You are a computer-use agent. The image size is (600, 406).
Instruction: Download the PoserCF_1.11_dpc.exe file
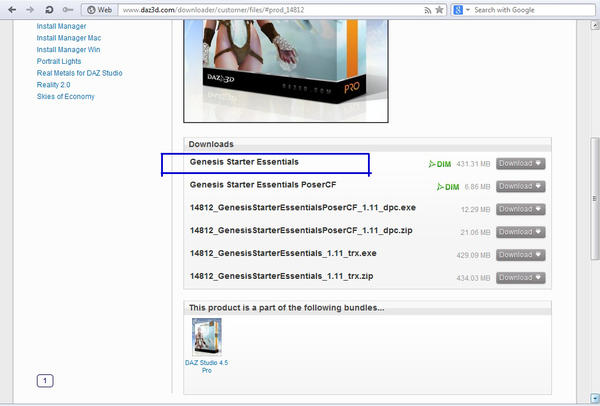click(x=520, y=209)
